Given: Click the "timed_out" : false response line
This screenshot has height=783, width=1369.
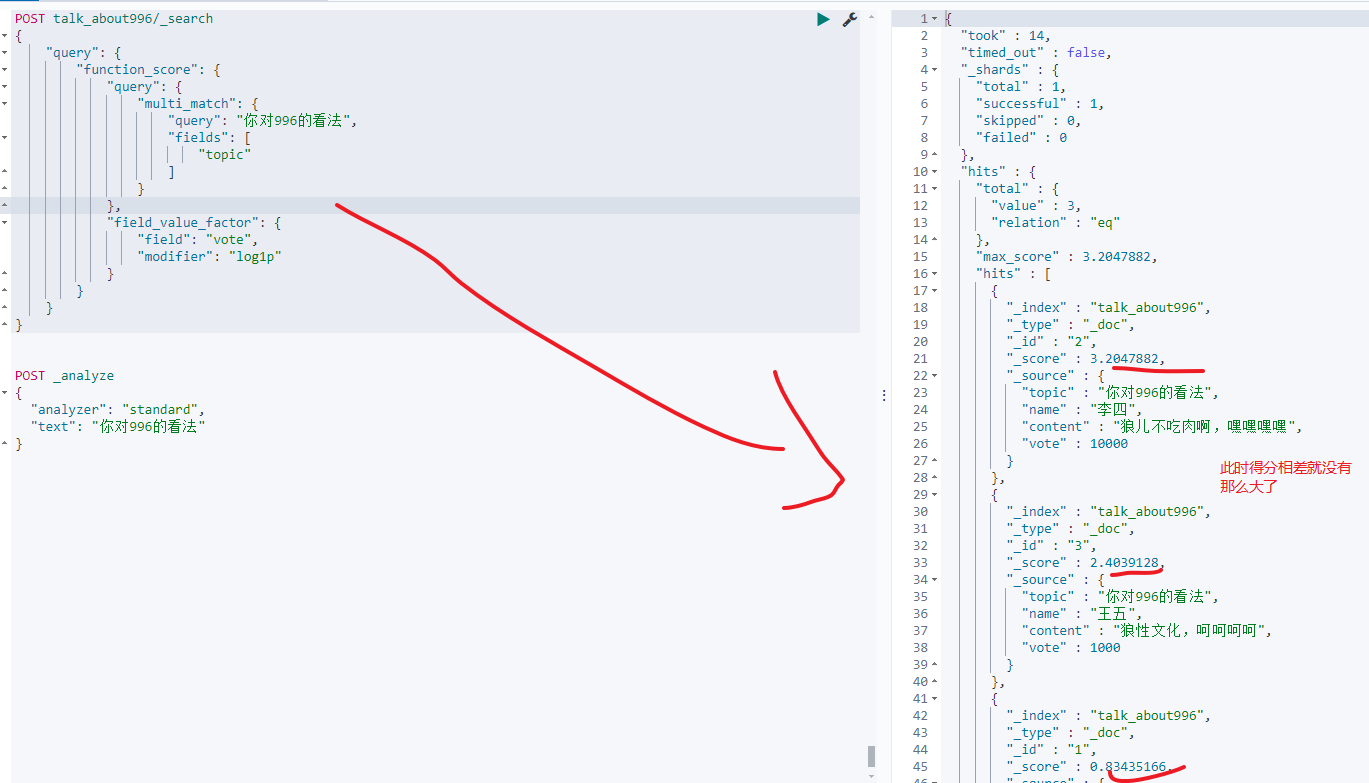Looking at the screenshot, I should click(x=1036, y=53).
